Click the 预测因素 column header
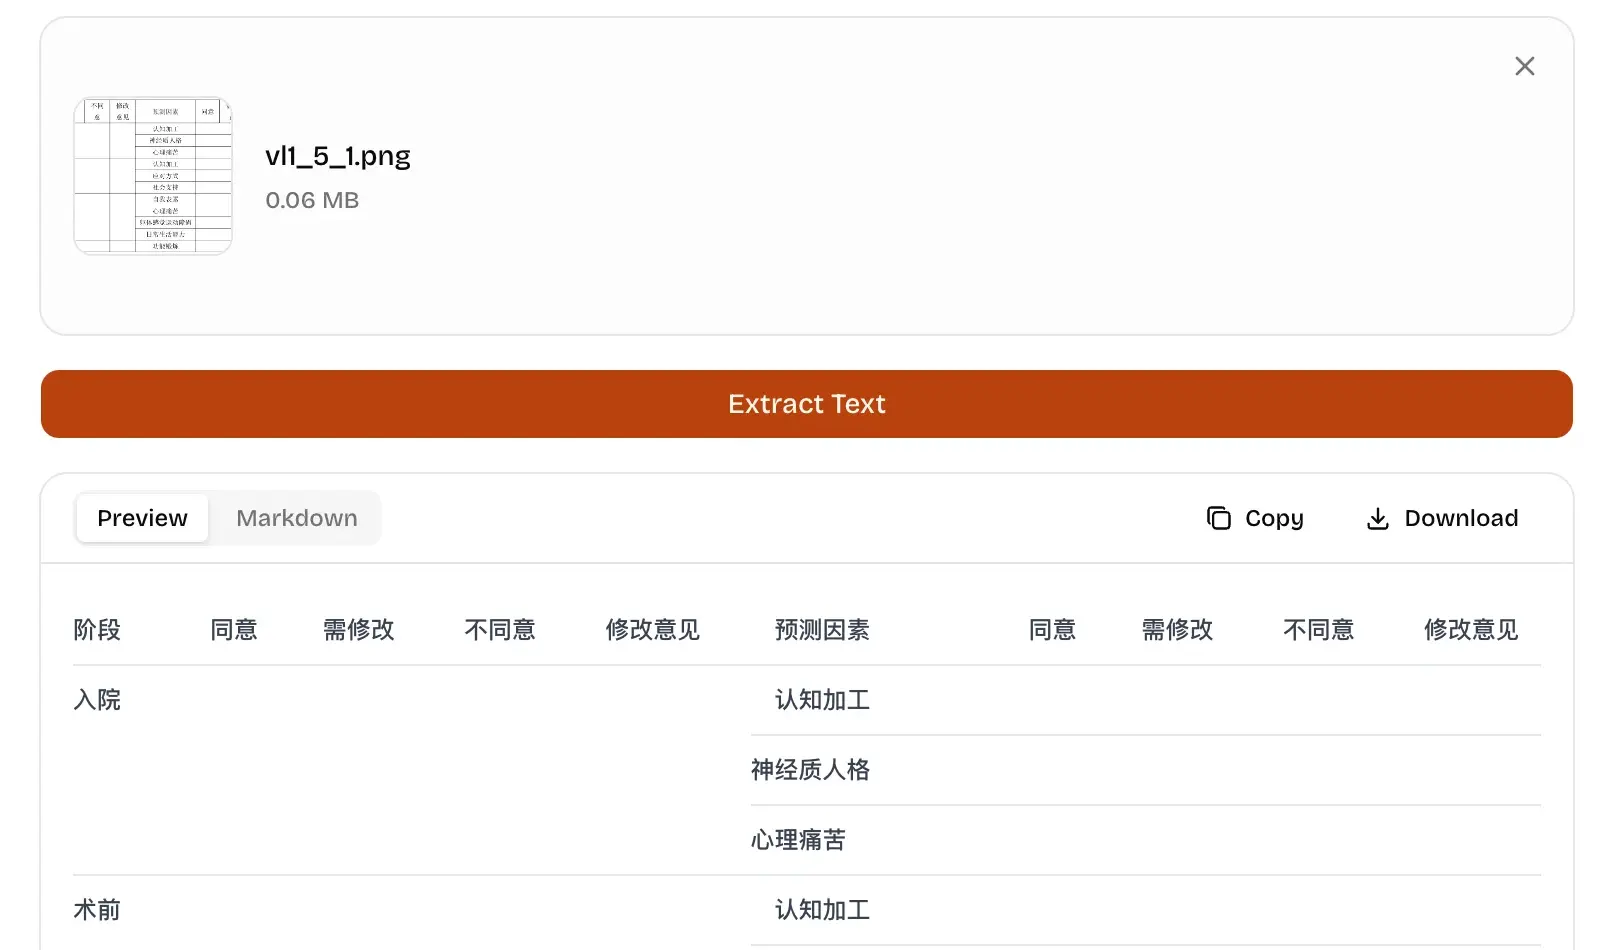The image size is (1622, 950). pos(820,630)
